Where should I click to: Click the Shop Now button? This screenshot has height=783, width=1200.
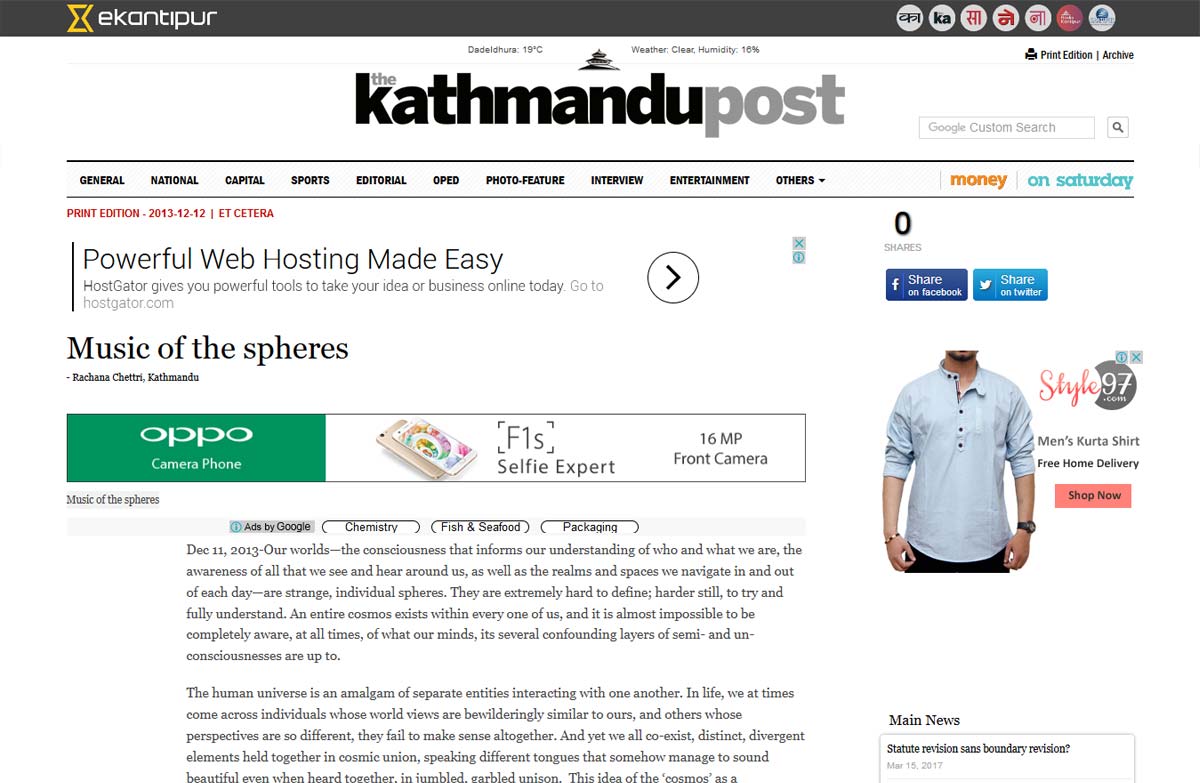1093,496
